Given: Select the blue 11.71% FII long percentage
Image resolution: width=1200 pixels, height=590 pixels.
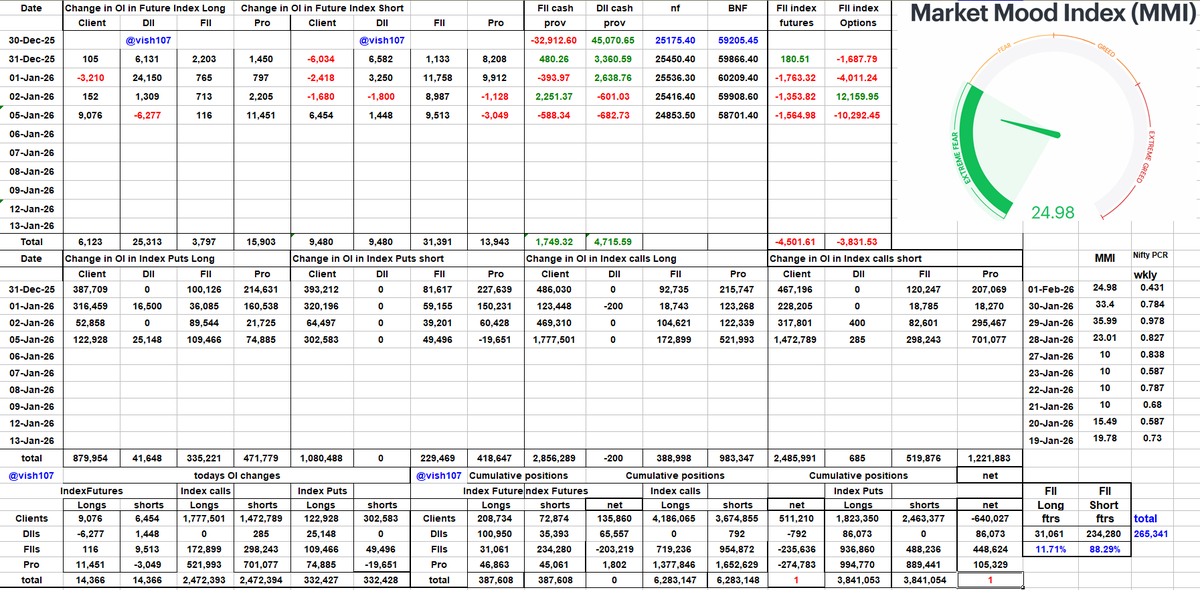Looking at the screenshot, I should click(x=1052, y=552).
